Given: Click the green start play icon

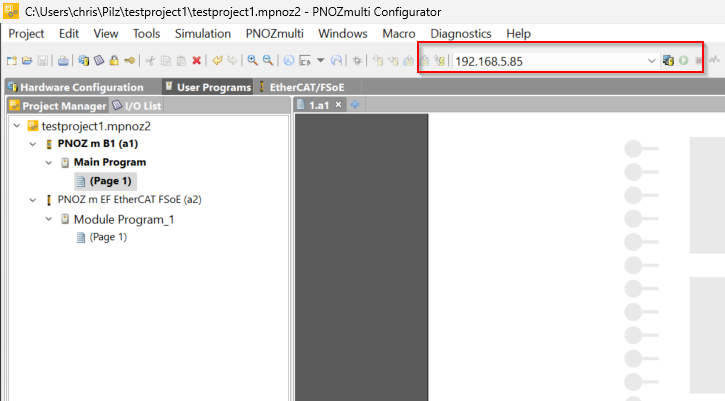Looking at the screenshot, I should pyautogui.click(x=684, y=61).
